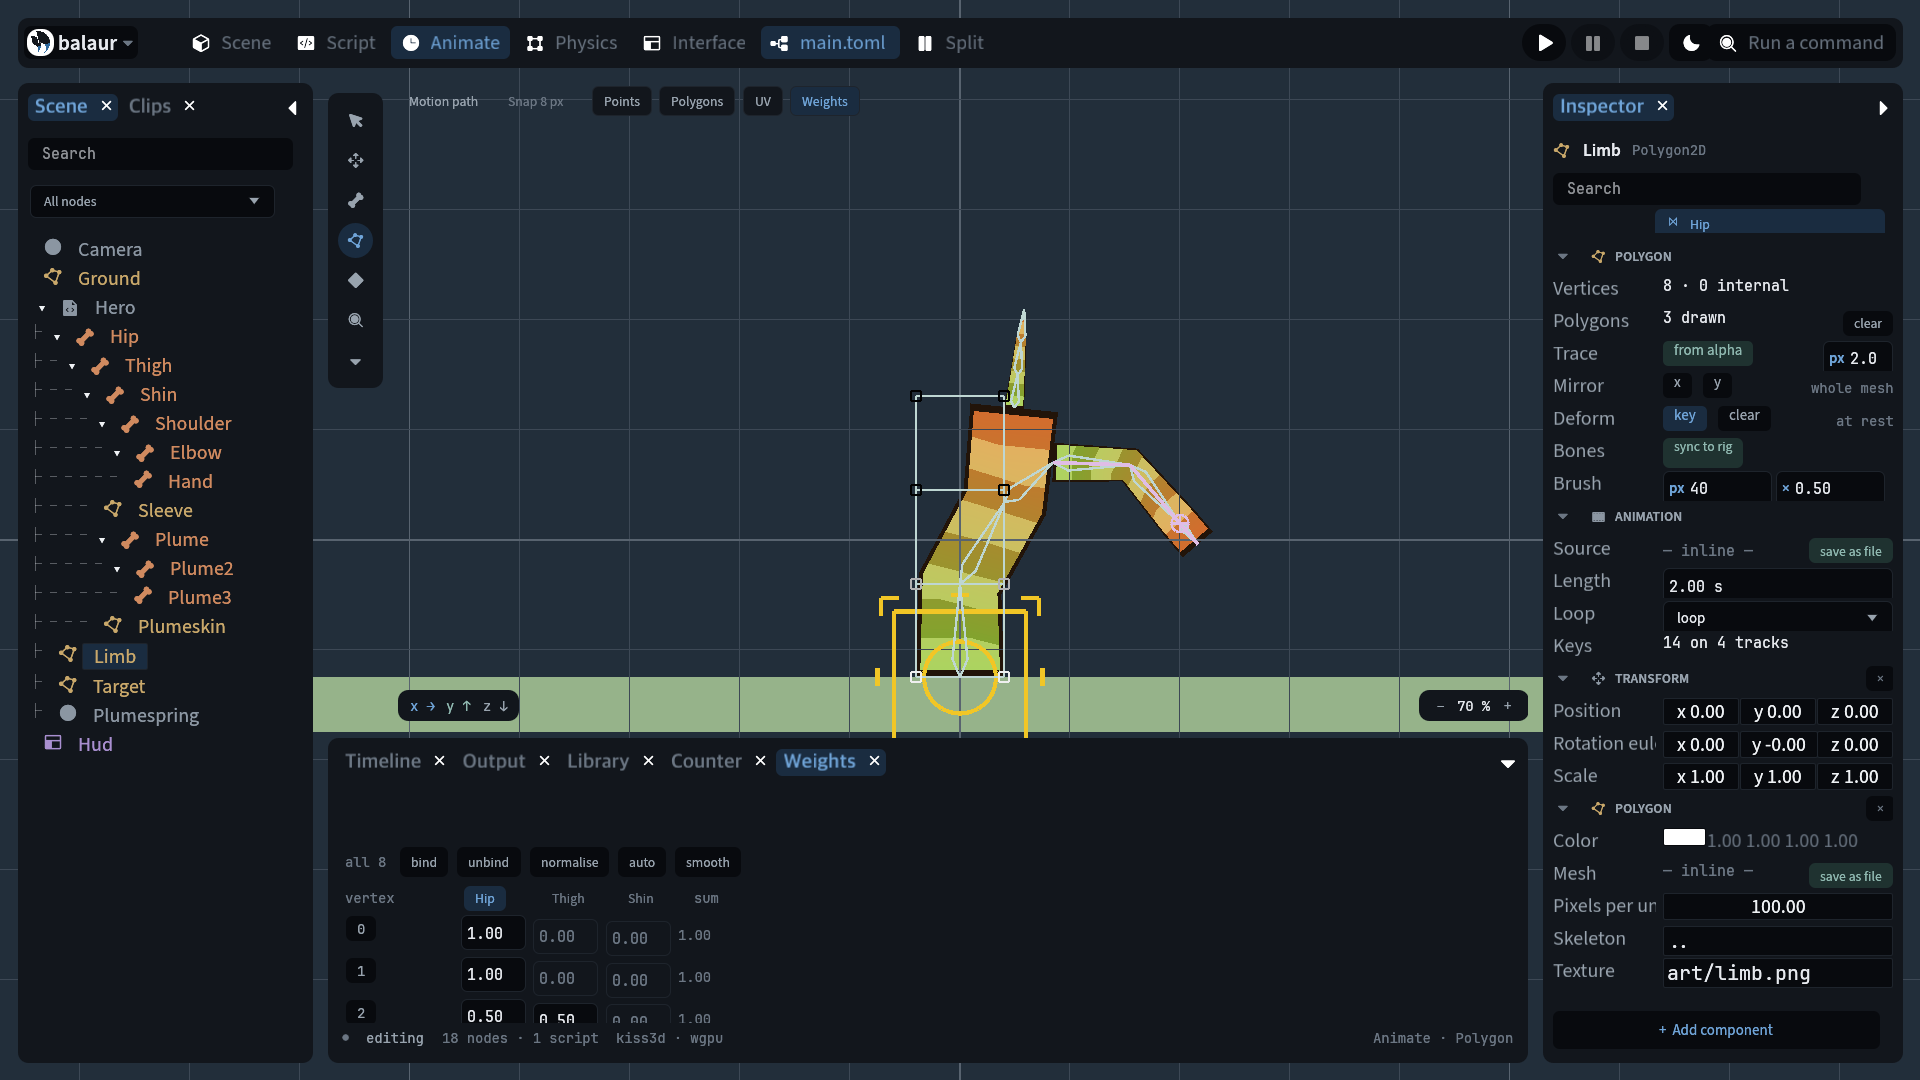Collapse the Hero tree node
1920x1080 pixels.
(42, 309)
